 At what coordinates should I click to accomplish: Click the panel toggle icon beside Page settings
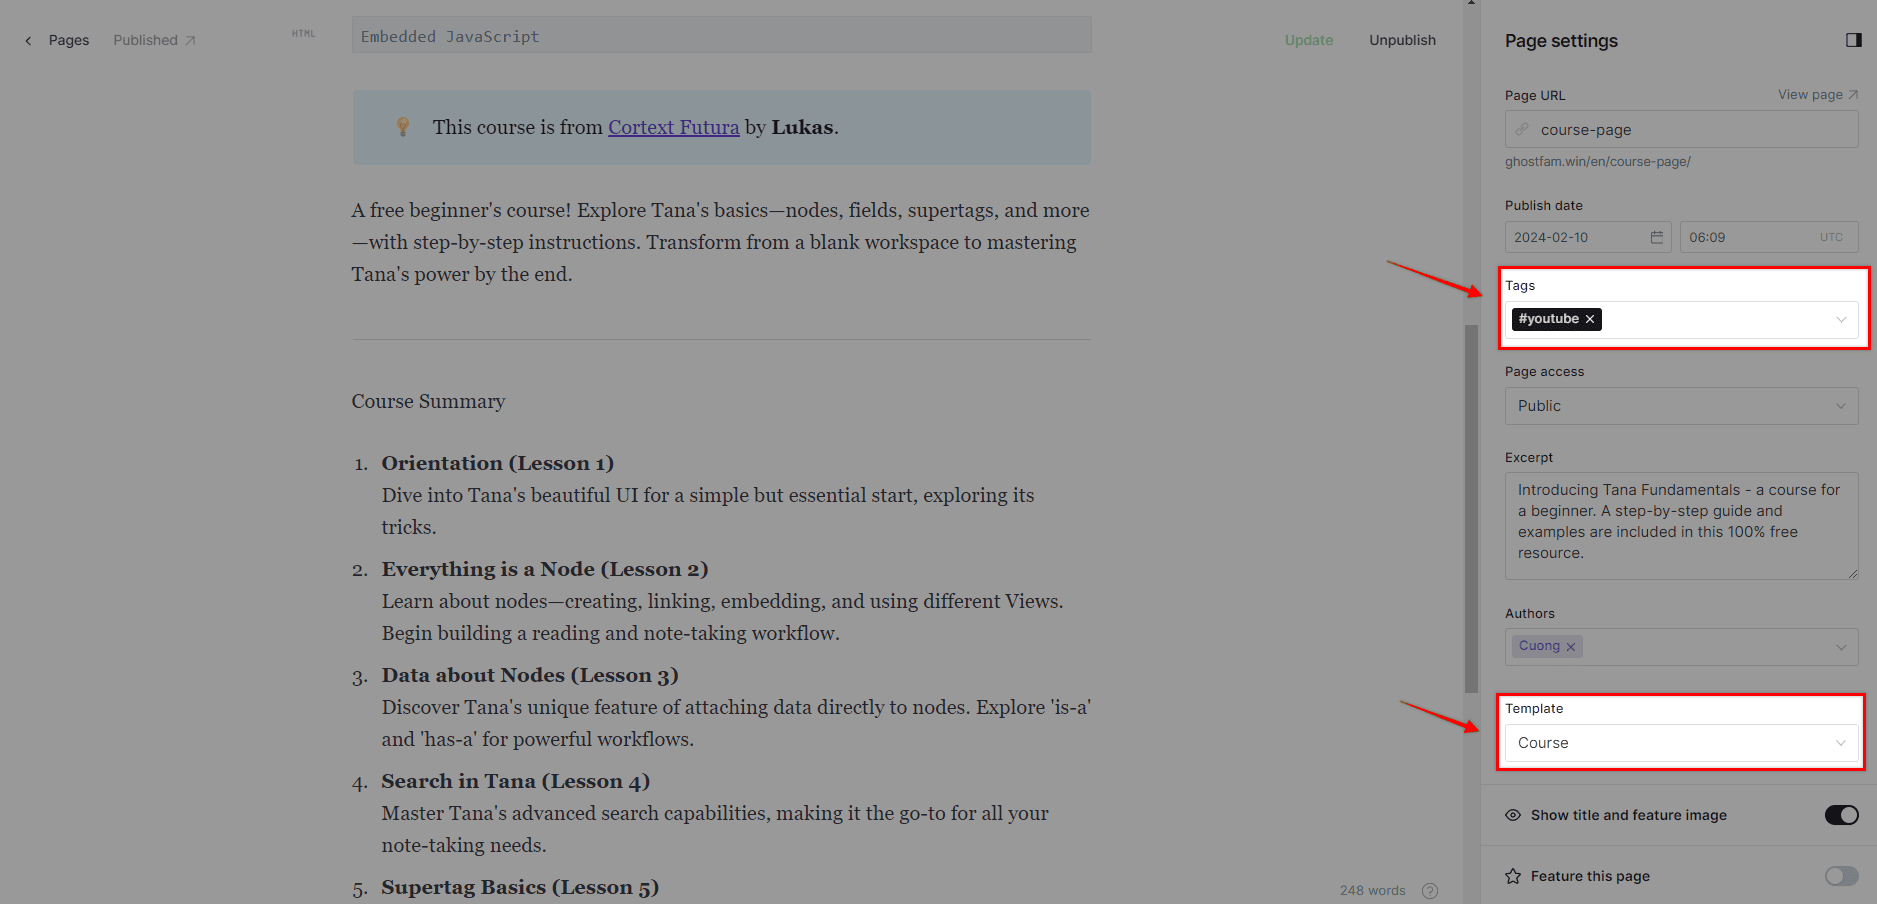pos(1854,40)
